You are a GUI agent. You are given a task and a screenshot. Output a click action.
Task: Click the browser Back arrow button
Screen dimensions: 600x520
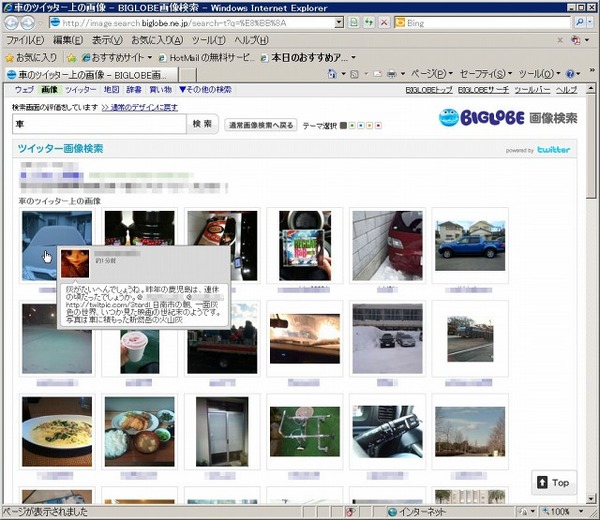(x=11, y=23)
